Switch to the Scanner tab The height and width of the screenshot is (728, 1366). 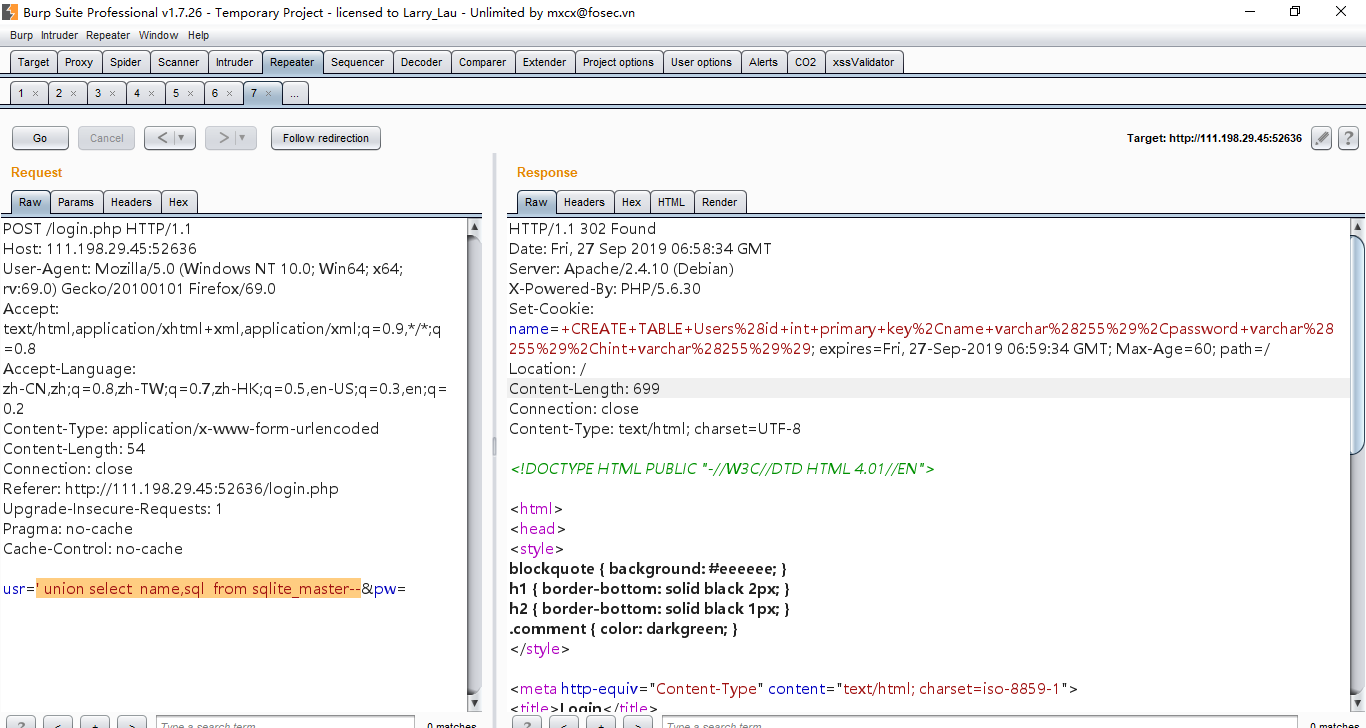click(179, 62)
